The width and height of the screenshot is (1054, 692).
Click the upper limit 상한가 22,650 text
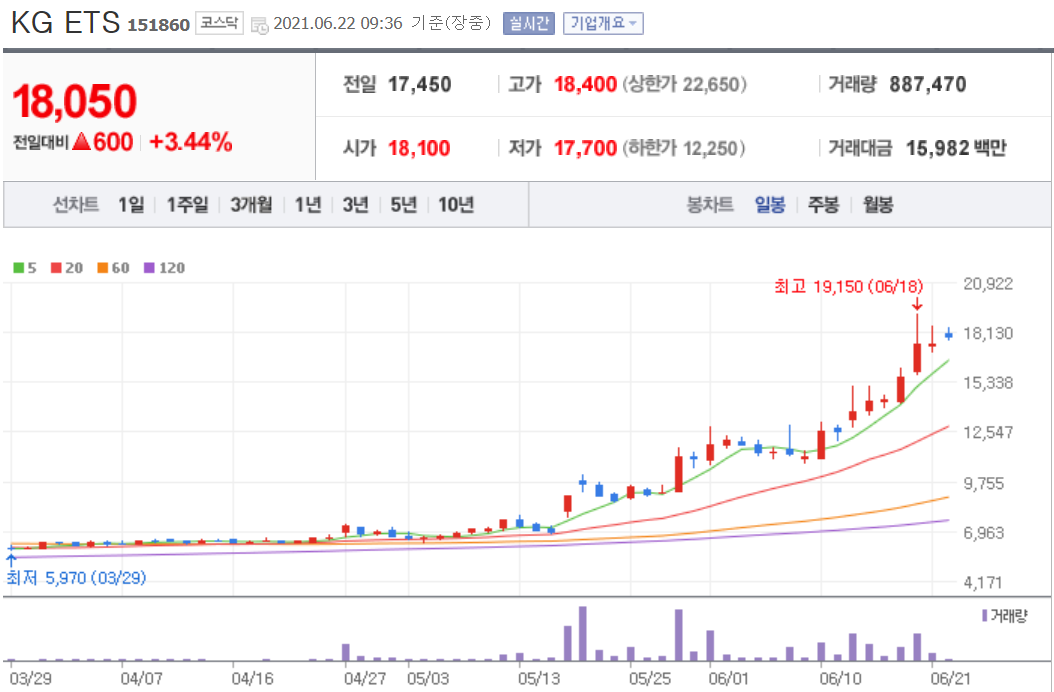click(684, 84)
